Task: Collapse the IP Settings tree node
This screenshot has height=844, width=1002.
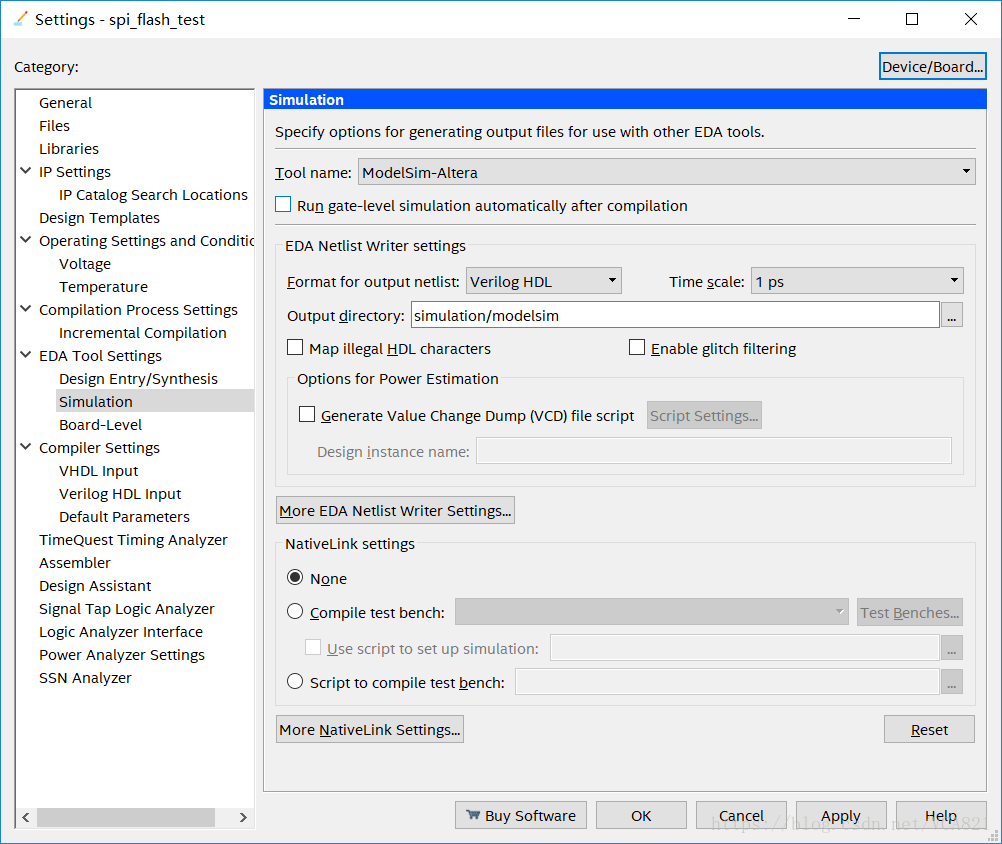Action: point(26,171)
